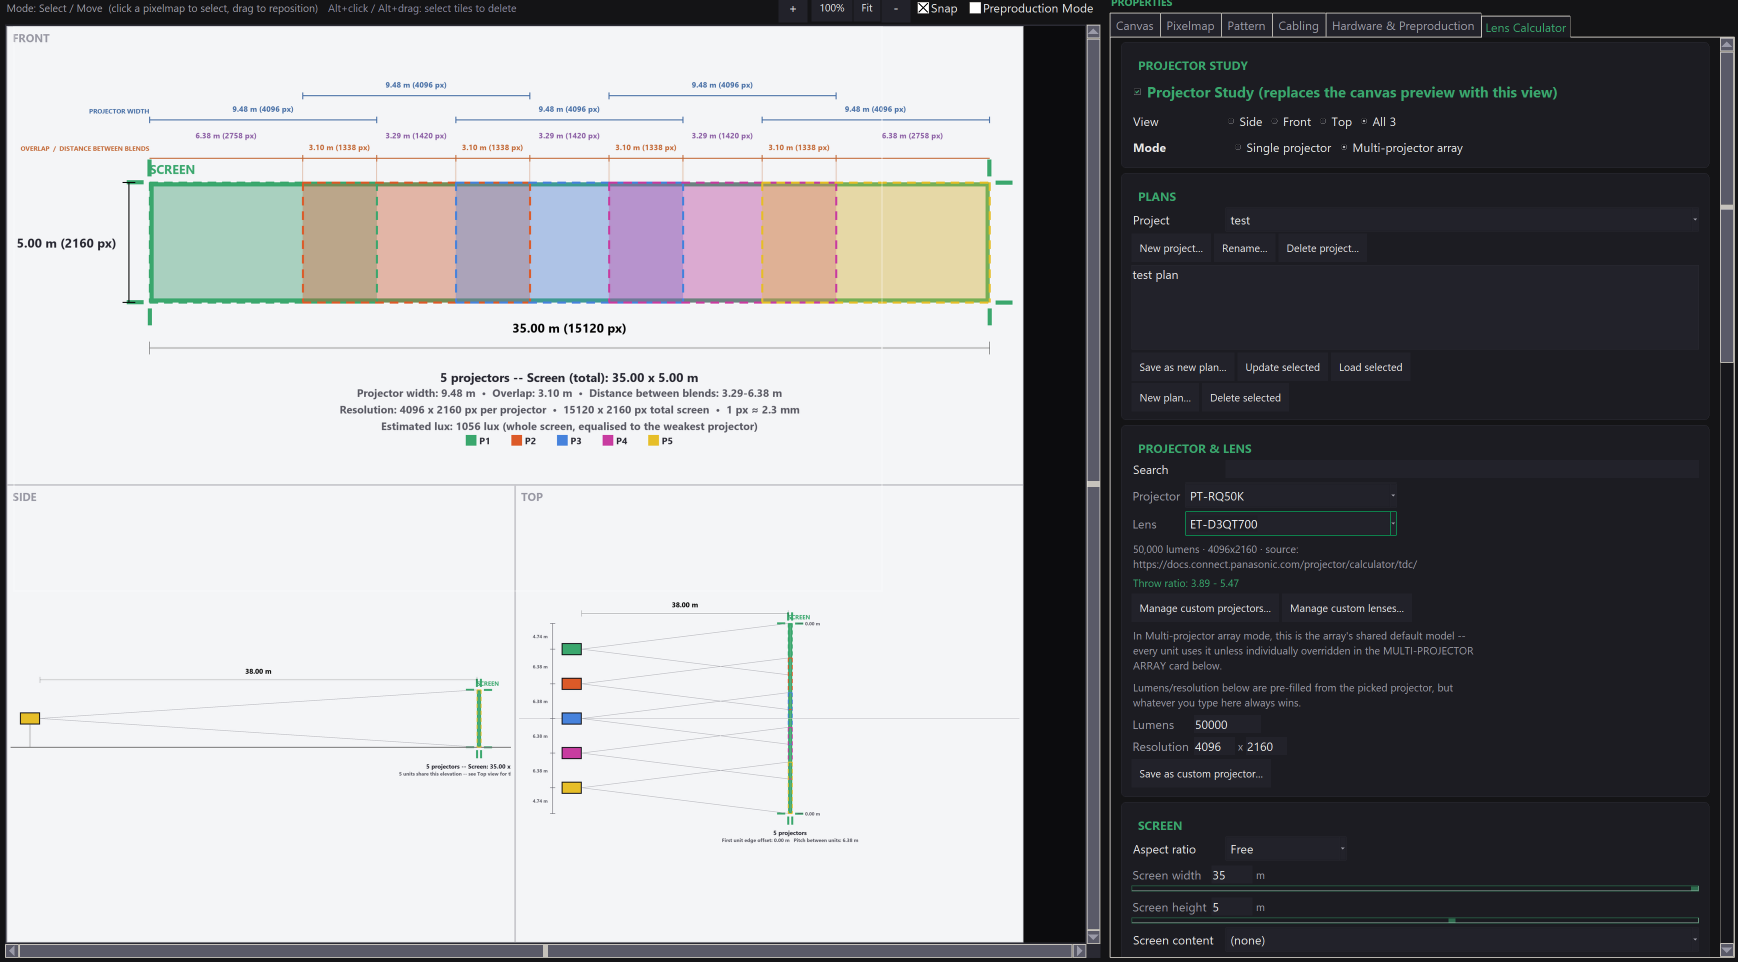Click the canvas horizontal scrollbar
The width and height of the screenshot is (1738, 962).
tap(546, 951)
